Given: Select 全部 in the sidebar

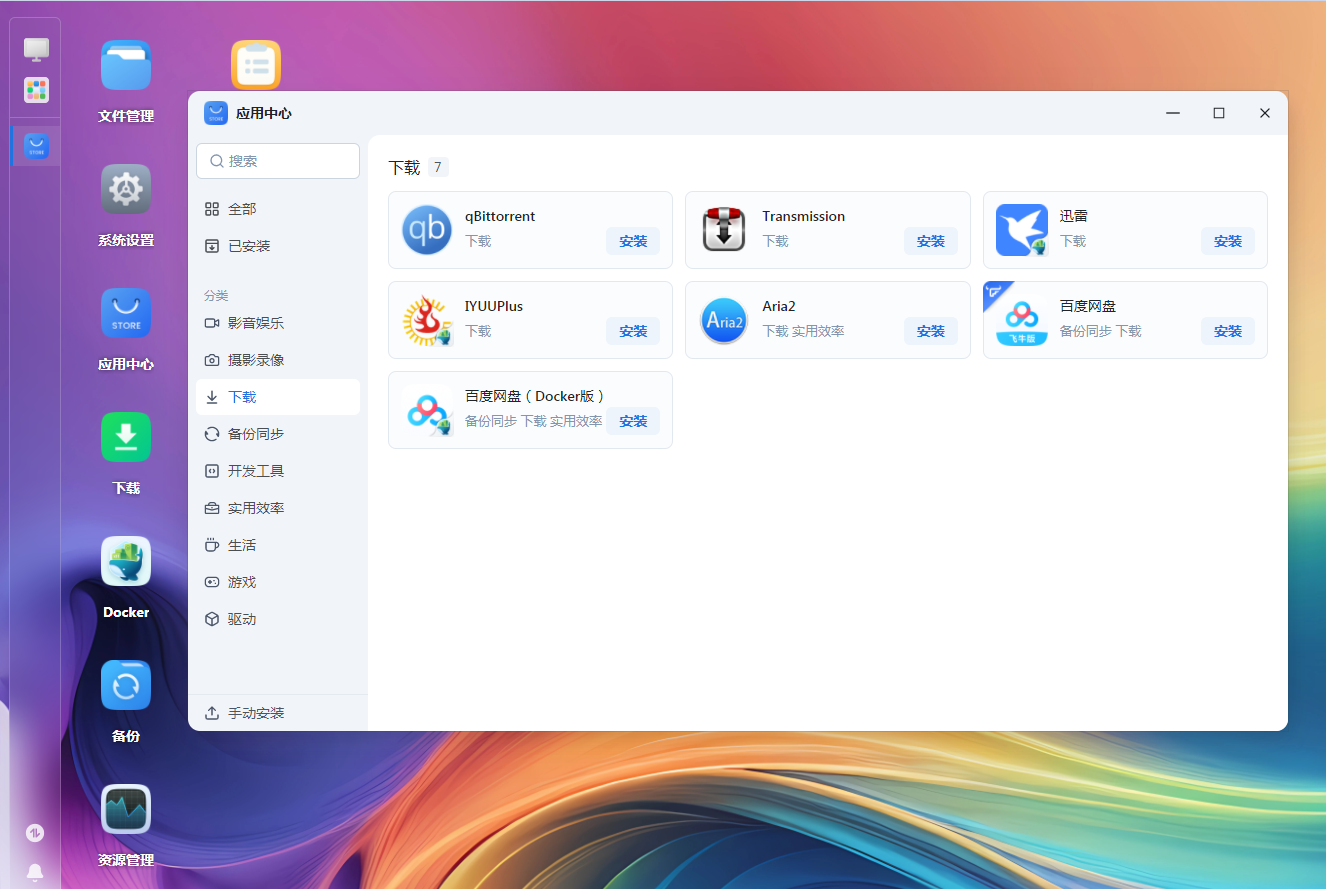Looking at the screenshot, I should pos(278,209).
